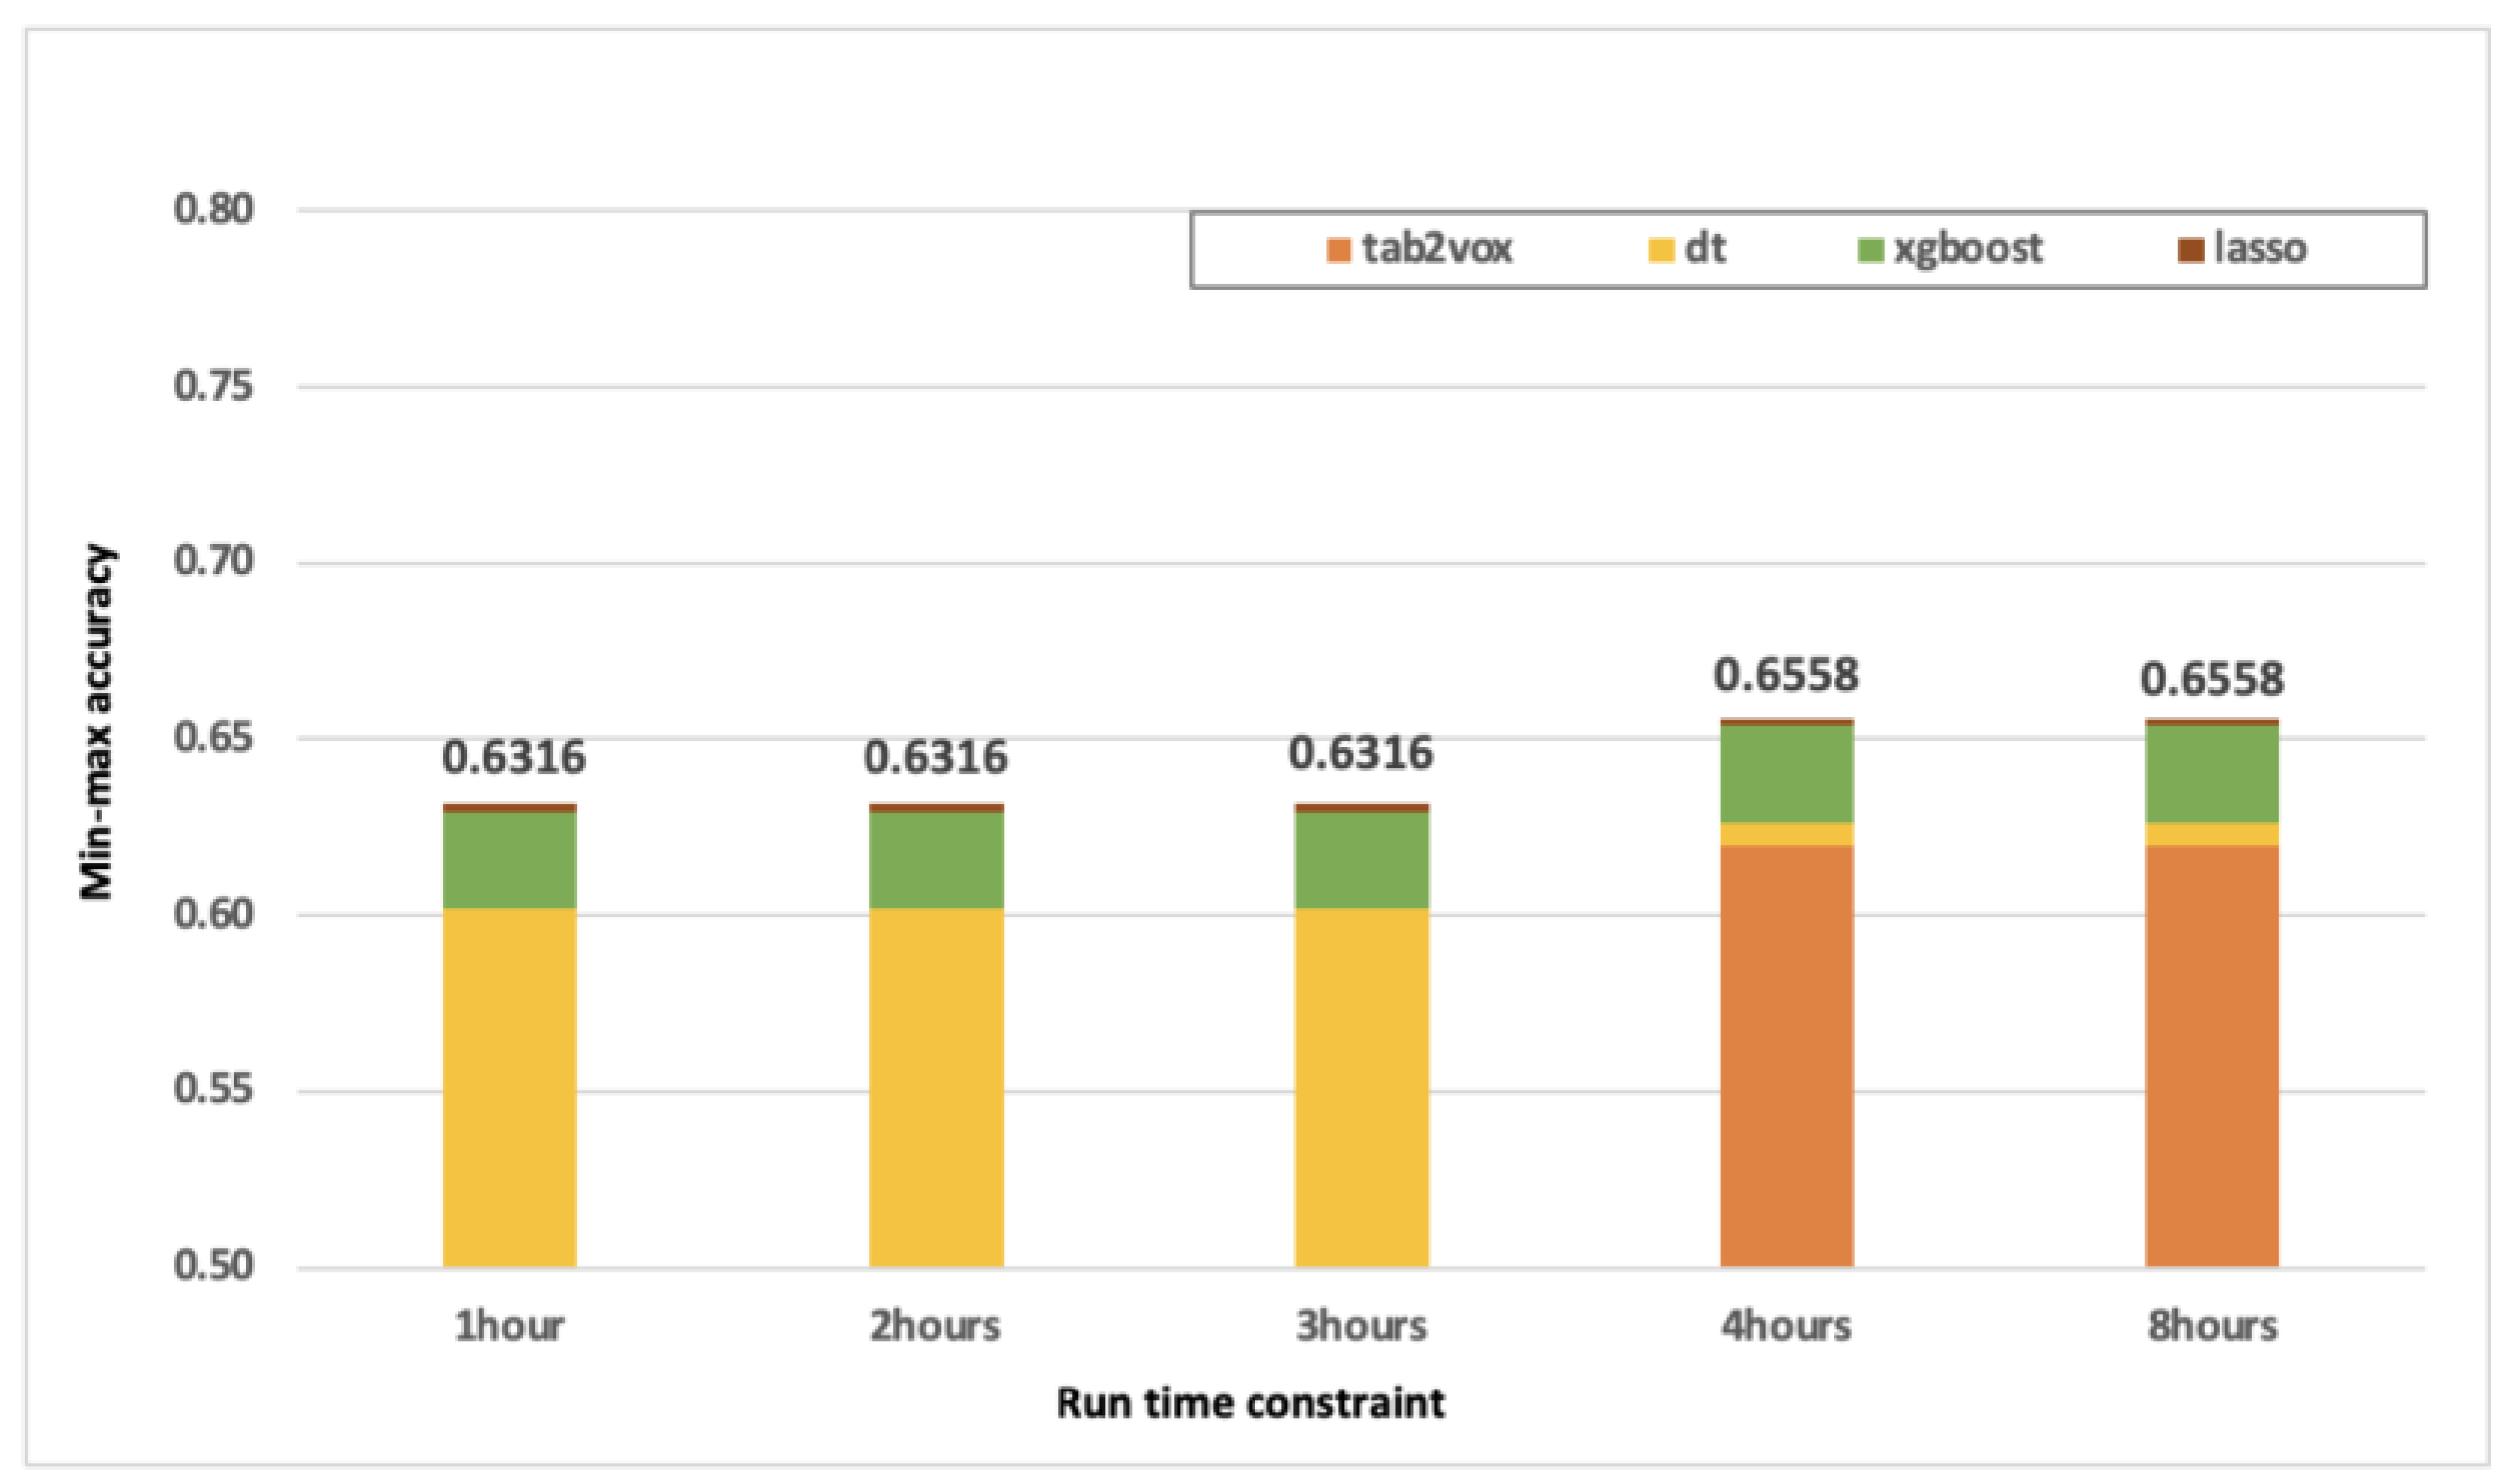2510x1484 pixels.
Task: Click the 2hours x-axis label
Action: [x=935, y=1326]
